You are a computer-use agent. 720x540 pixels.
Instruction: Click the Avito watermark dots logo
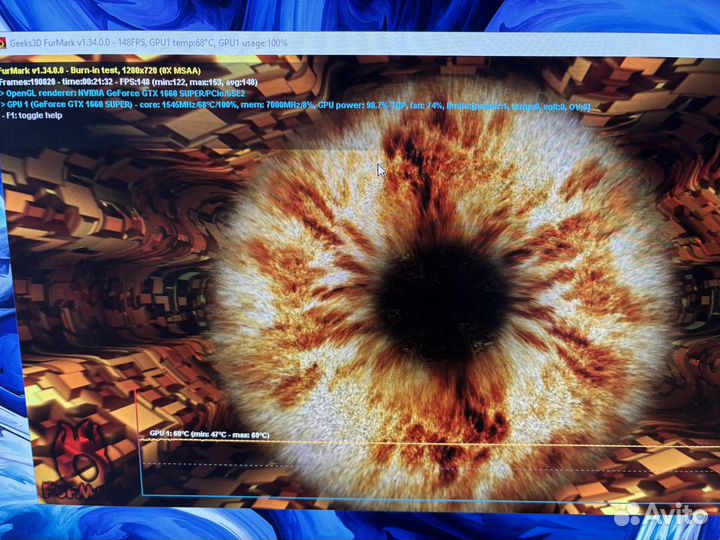click(x=626, y=515)
